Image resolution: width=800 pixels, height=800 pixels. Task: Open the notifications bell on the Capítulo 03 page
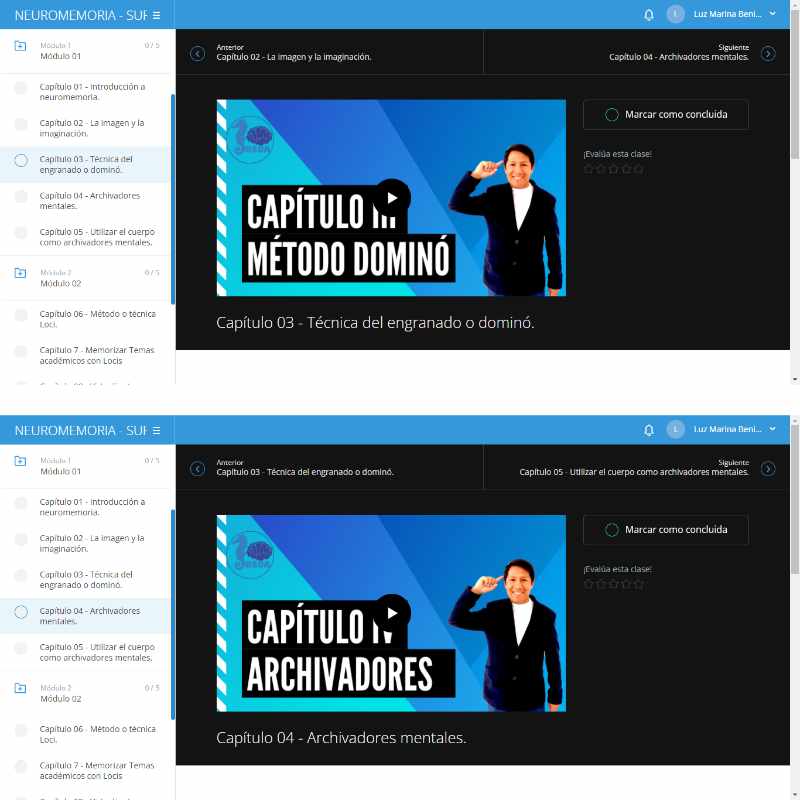point(648,15)
